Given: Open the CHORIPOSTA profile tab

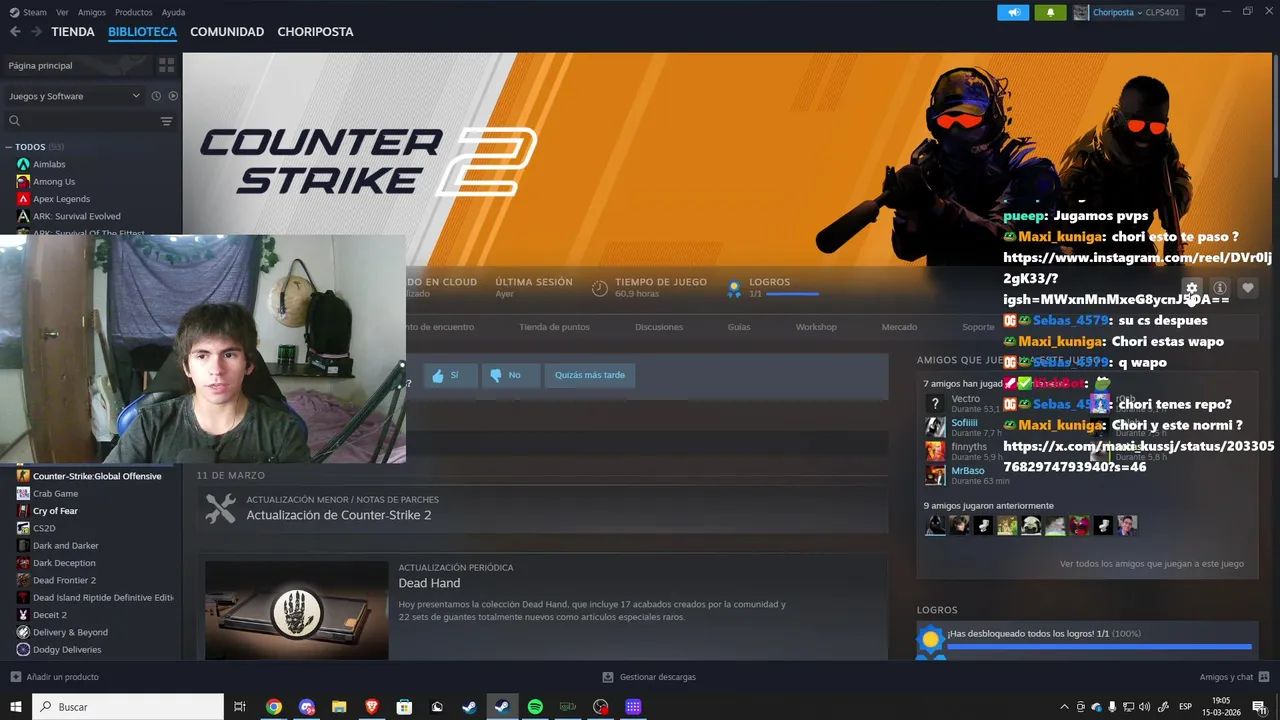Looking at the screenshot, I should click(315, 32).
